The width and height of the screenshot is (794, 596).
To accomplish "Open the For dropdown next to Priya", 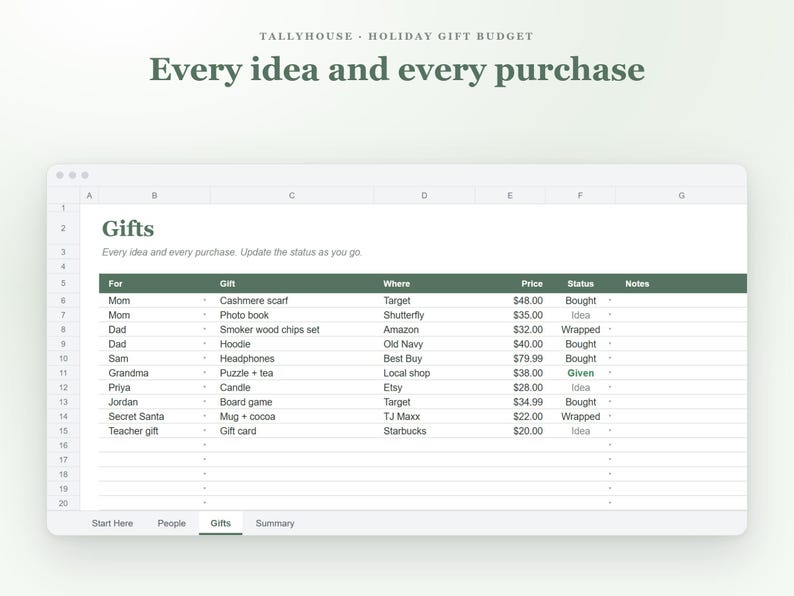I will click(x=205, y=387).
